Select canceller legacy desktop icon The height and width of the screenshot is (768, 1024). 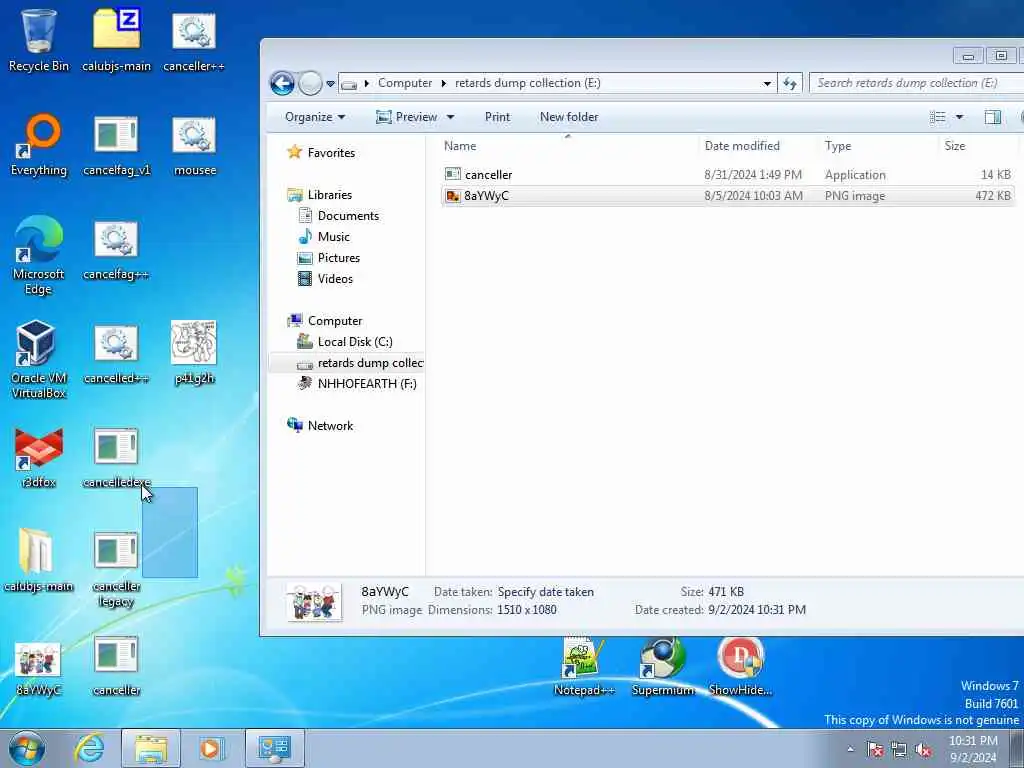point(116,568)
